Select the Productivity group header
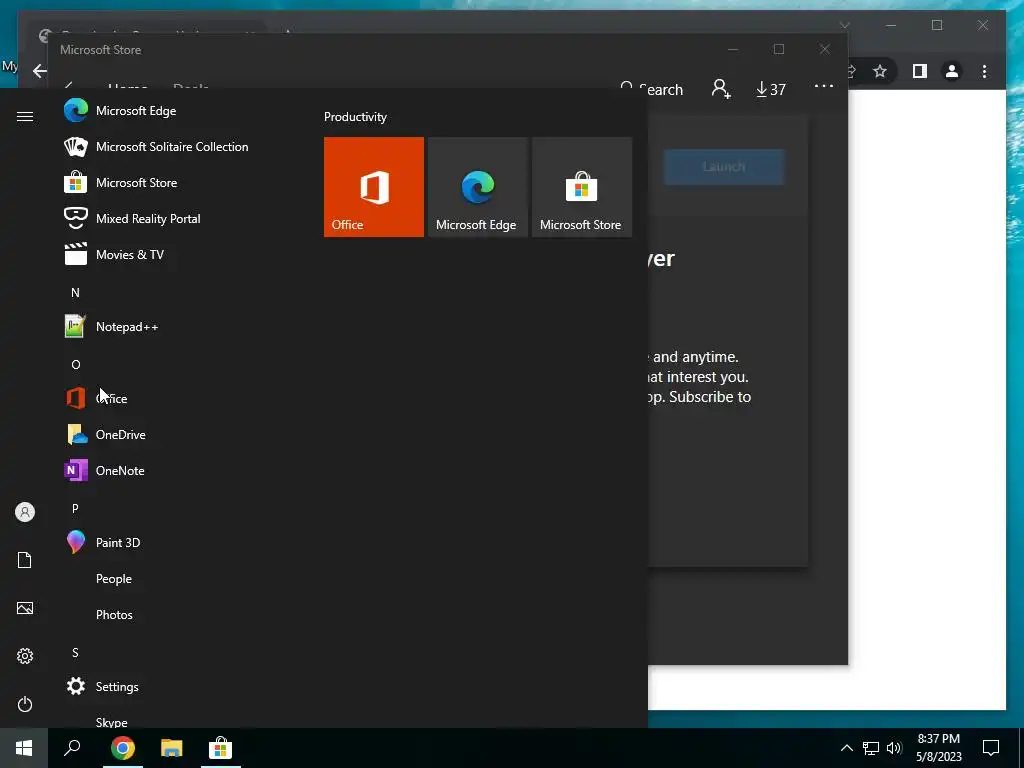This screenshot has height=768, width=1024. [355, 117]
